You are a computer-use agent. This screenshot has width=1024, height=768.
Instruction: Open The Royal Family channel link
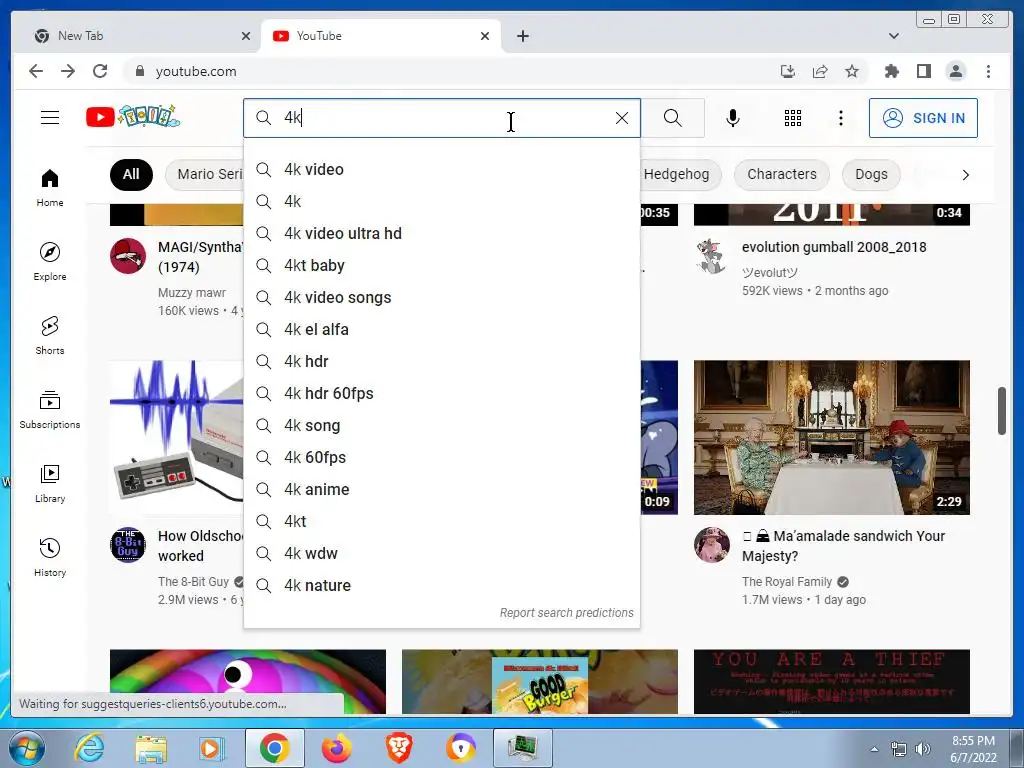(786, 582)
